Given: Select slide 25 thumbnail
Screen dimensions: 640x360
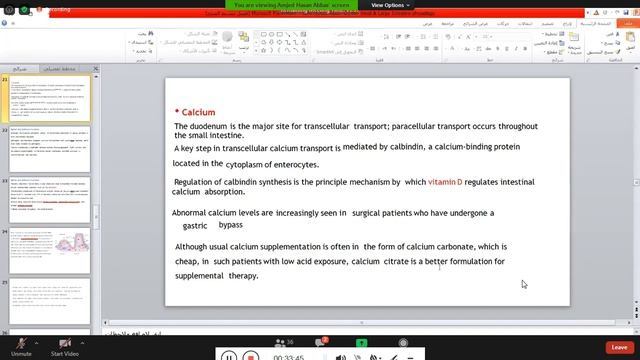Looking at the screenshot, I should pos(49,301).
